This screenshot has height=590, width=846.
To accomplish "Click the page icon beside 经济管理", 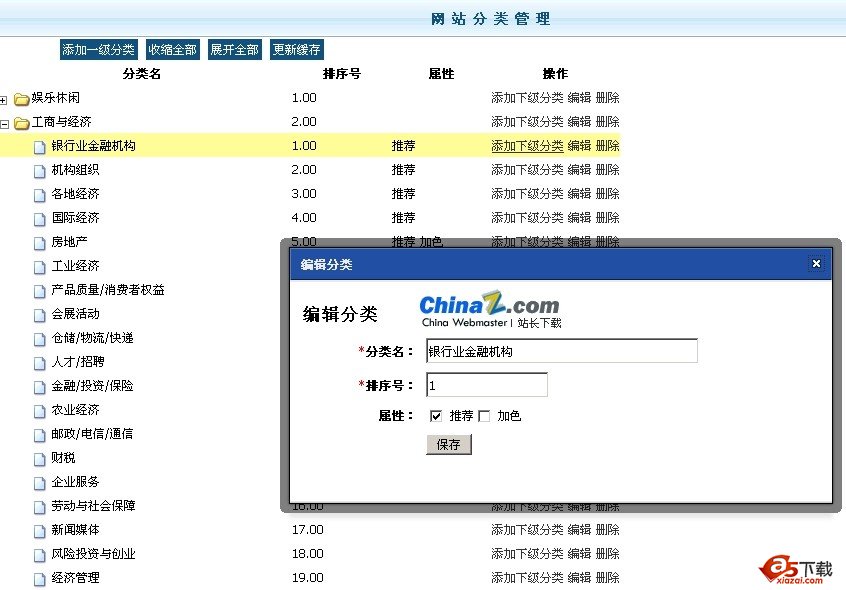I will (x=39, y=579).
